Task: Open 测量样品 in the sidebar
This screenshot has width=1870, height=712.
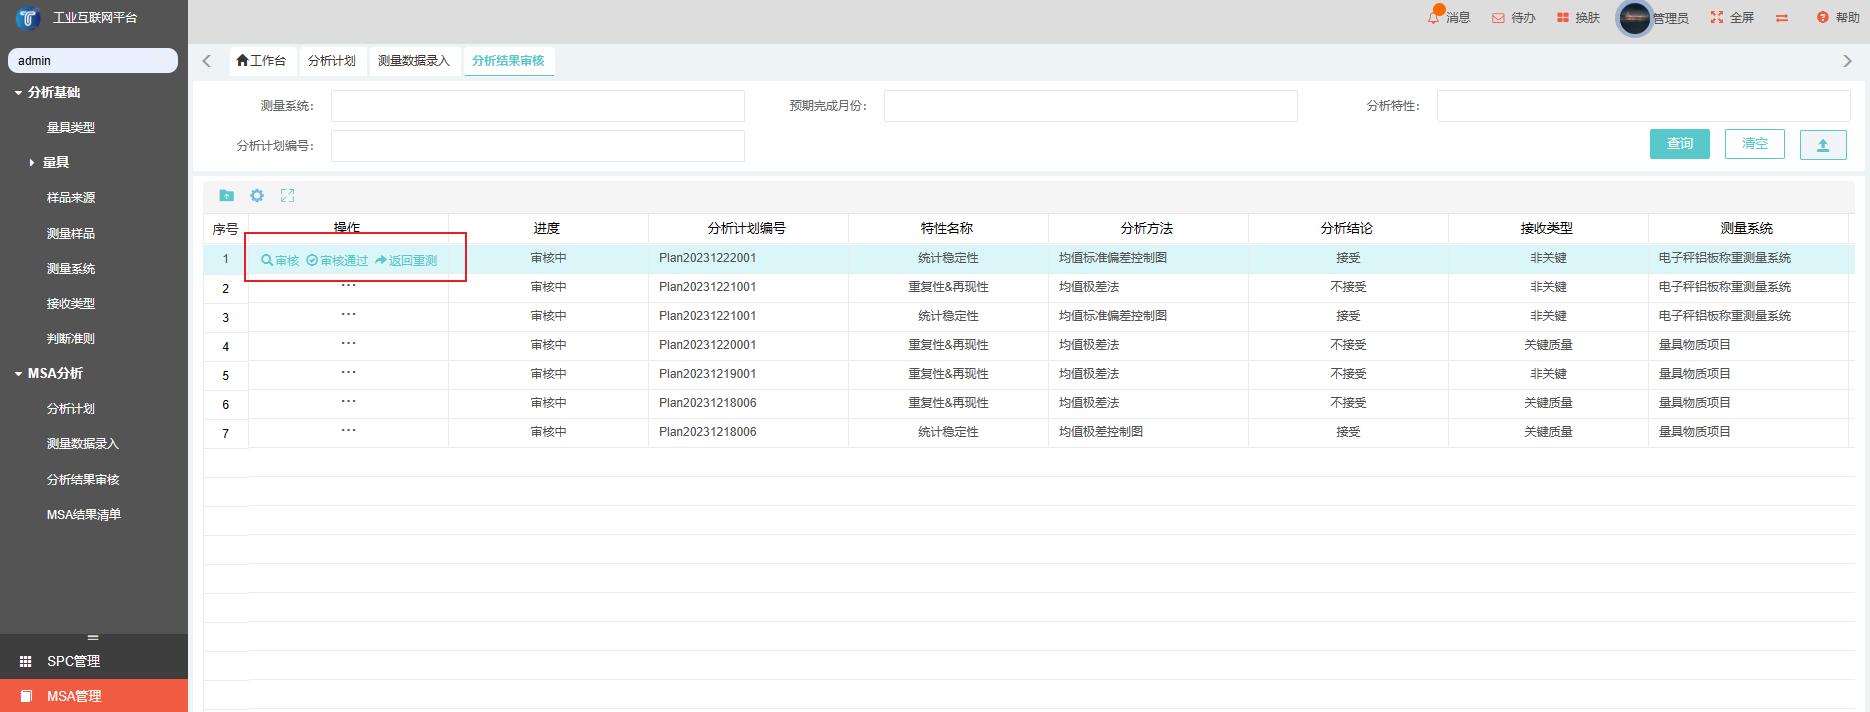Action: pyautogui.click(x=71, y=234)
